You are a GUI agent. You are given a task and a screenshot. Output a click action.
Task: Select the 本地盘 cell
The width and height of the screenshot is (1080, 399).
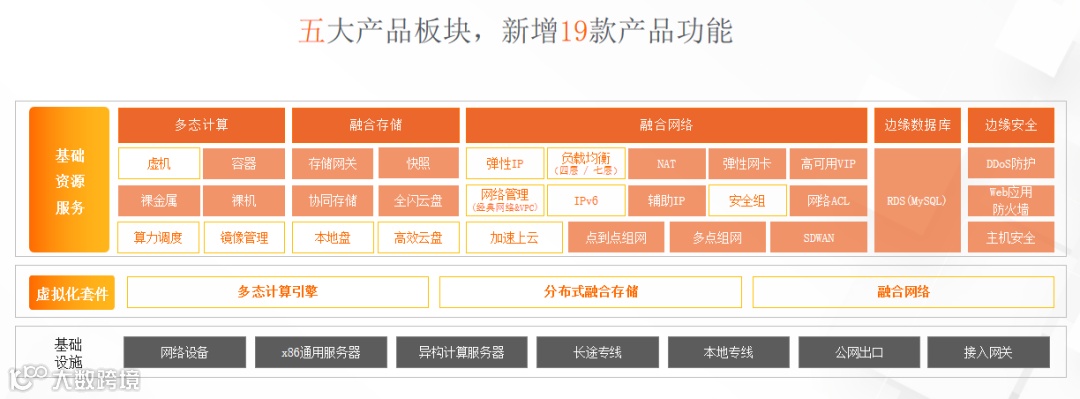coord(333,238)
